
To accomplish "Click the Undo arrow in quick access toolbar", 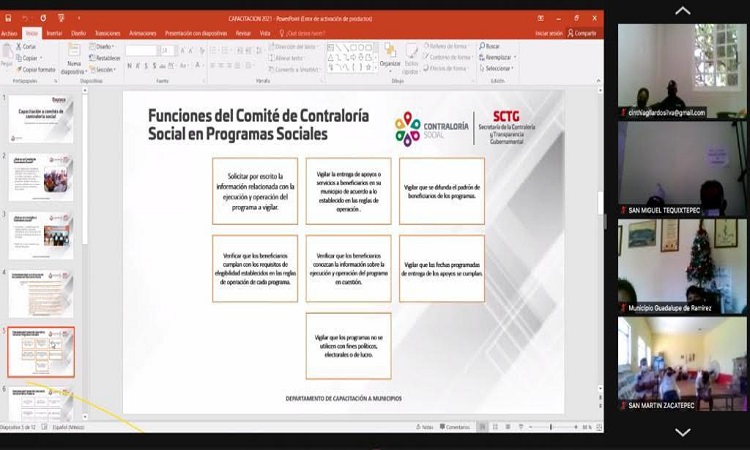I will click(26, 17).
